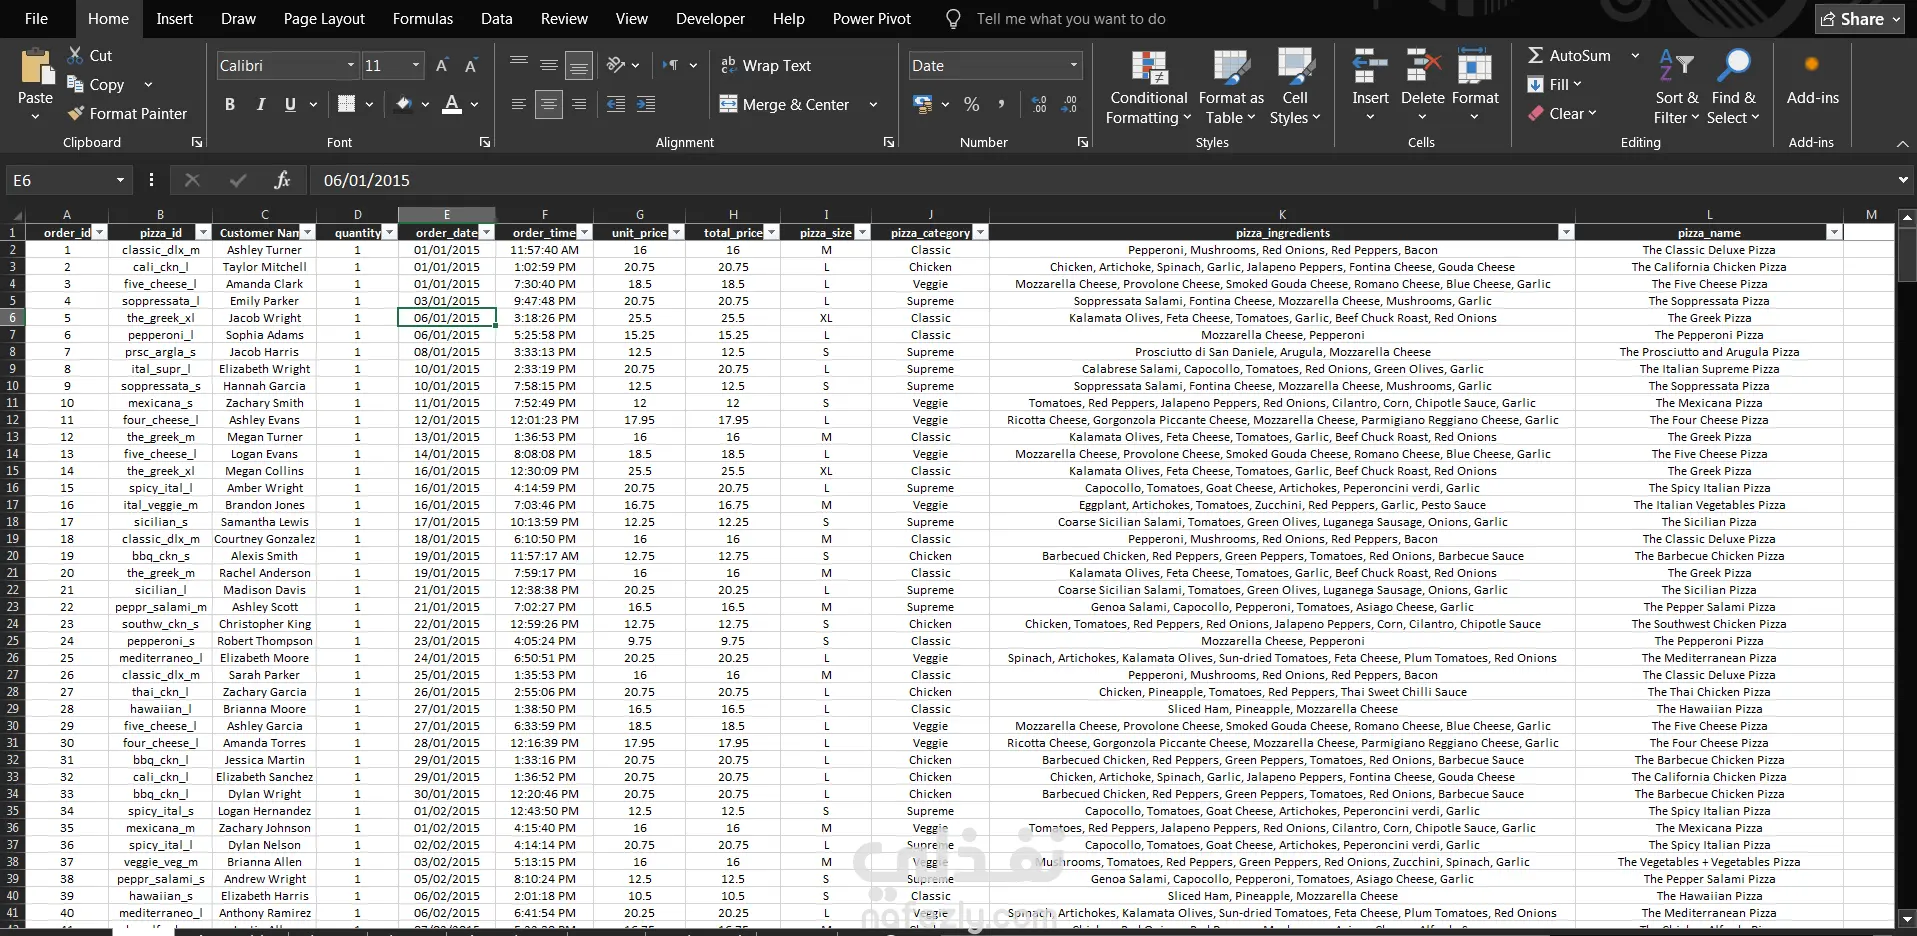Click Find & Select magnifier icon
Viewport: 1917px width, 936px height.
[x=1733, y=66]
